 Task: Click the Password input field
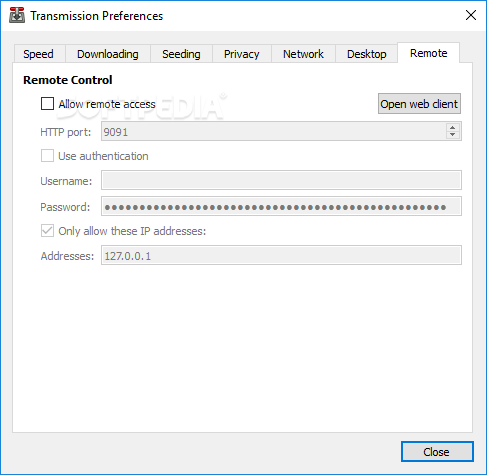click(281, 206)
